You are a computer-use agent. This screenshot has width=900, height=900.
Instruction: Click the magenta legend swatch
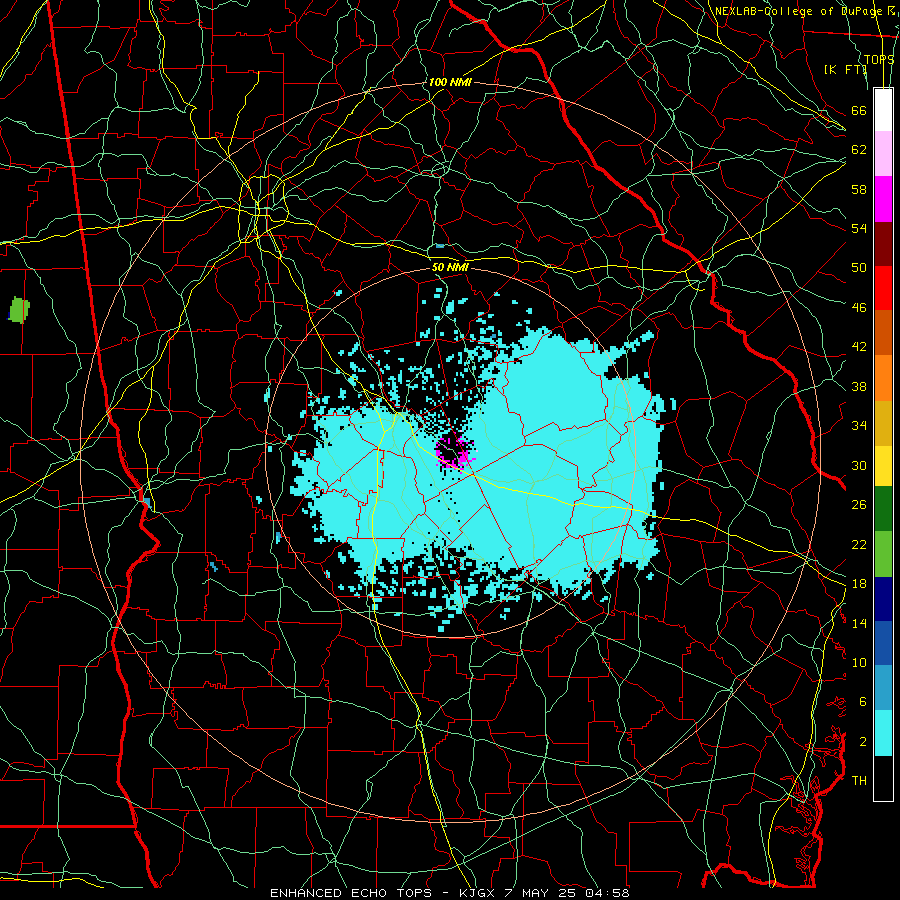883,199
